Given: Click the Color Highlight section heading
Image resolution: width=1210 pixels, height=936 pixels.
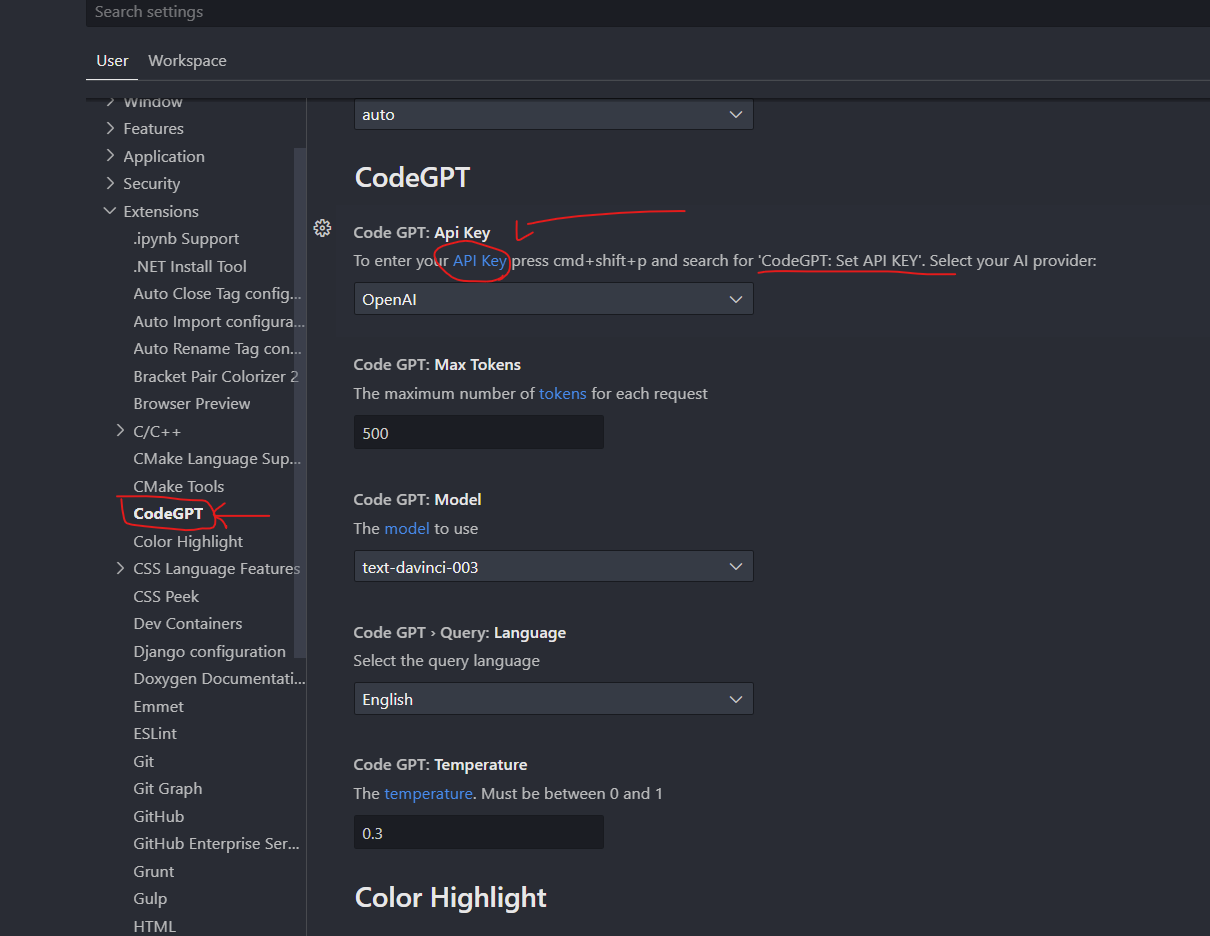Looking at the screenshot, I should pyautogui.click(x=451, y=897).
